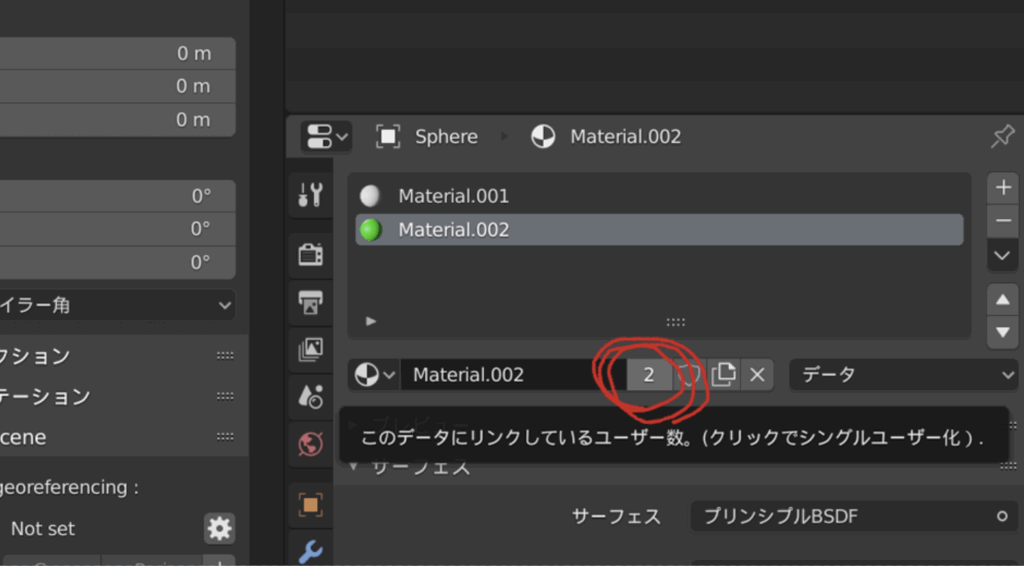
Task: Open the World properties tab
Action: [x=310, y=444]
